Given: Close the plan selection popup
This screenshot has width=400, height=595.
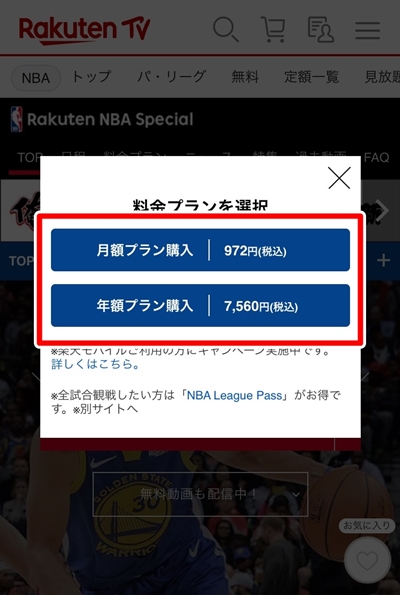Looking at the screenshot, I should pyautogui.click(x=339, y=178).
